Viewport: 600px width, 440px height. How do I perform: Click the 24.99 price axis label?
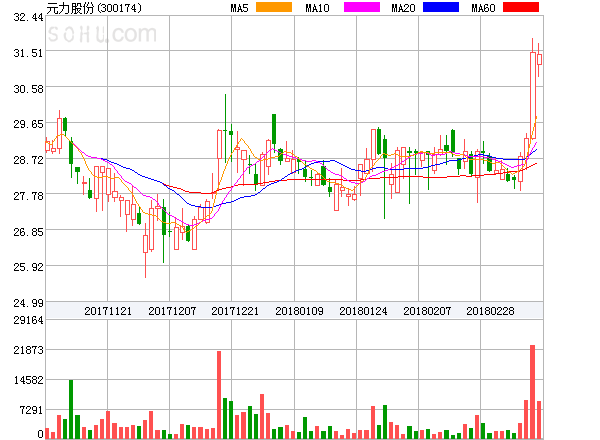click(28, 303)
